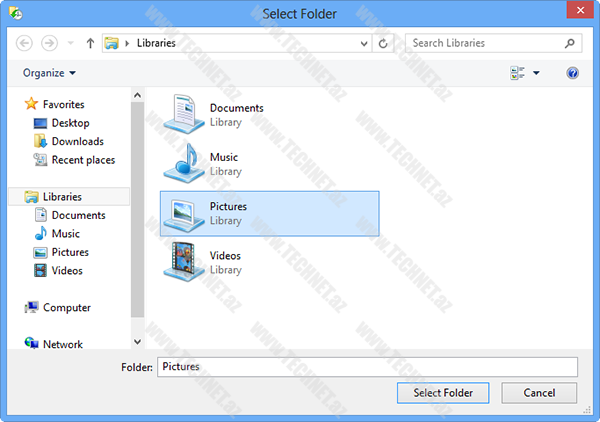Refresh the Libraries location

click(x=383, y=44)
